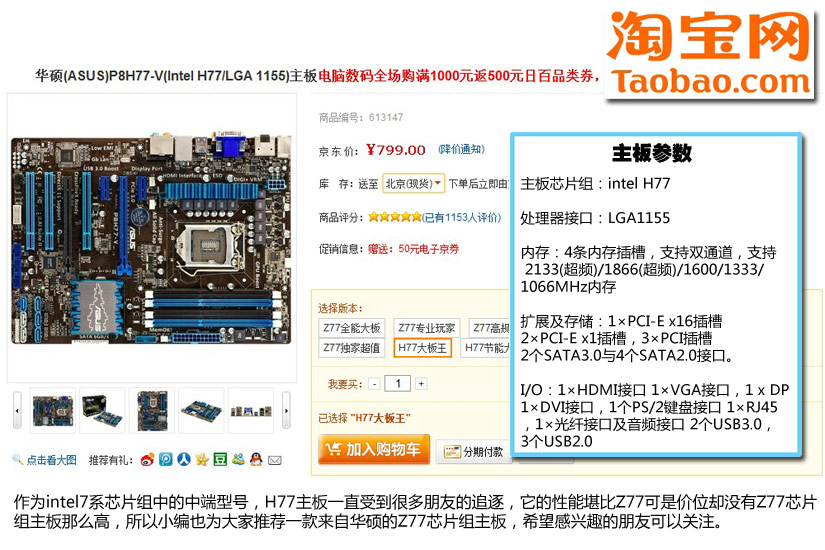Share product via Sina Weibo icon
This screenshot has width=825, height=550.
click(x=147, y=460)
